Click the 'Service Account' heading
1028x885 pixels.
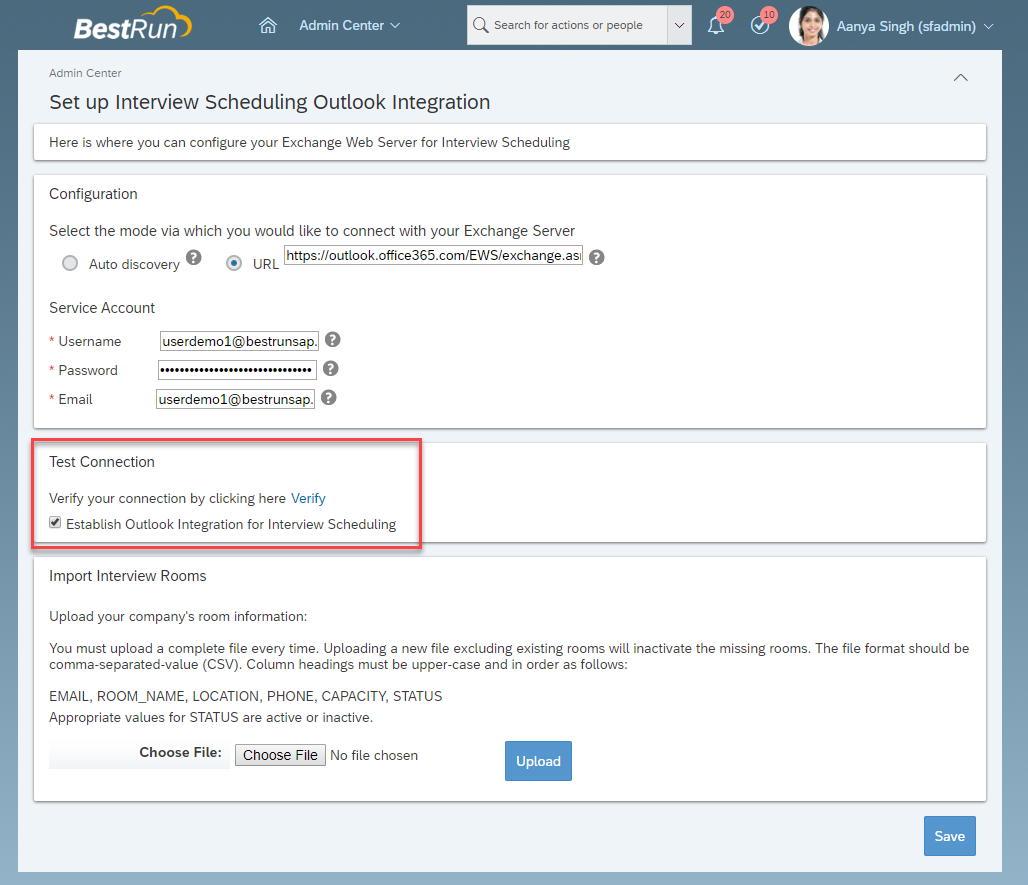click(x=102, y=308)
